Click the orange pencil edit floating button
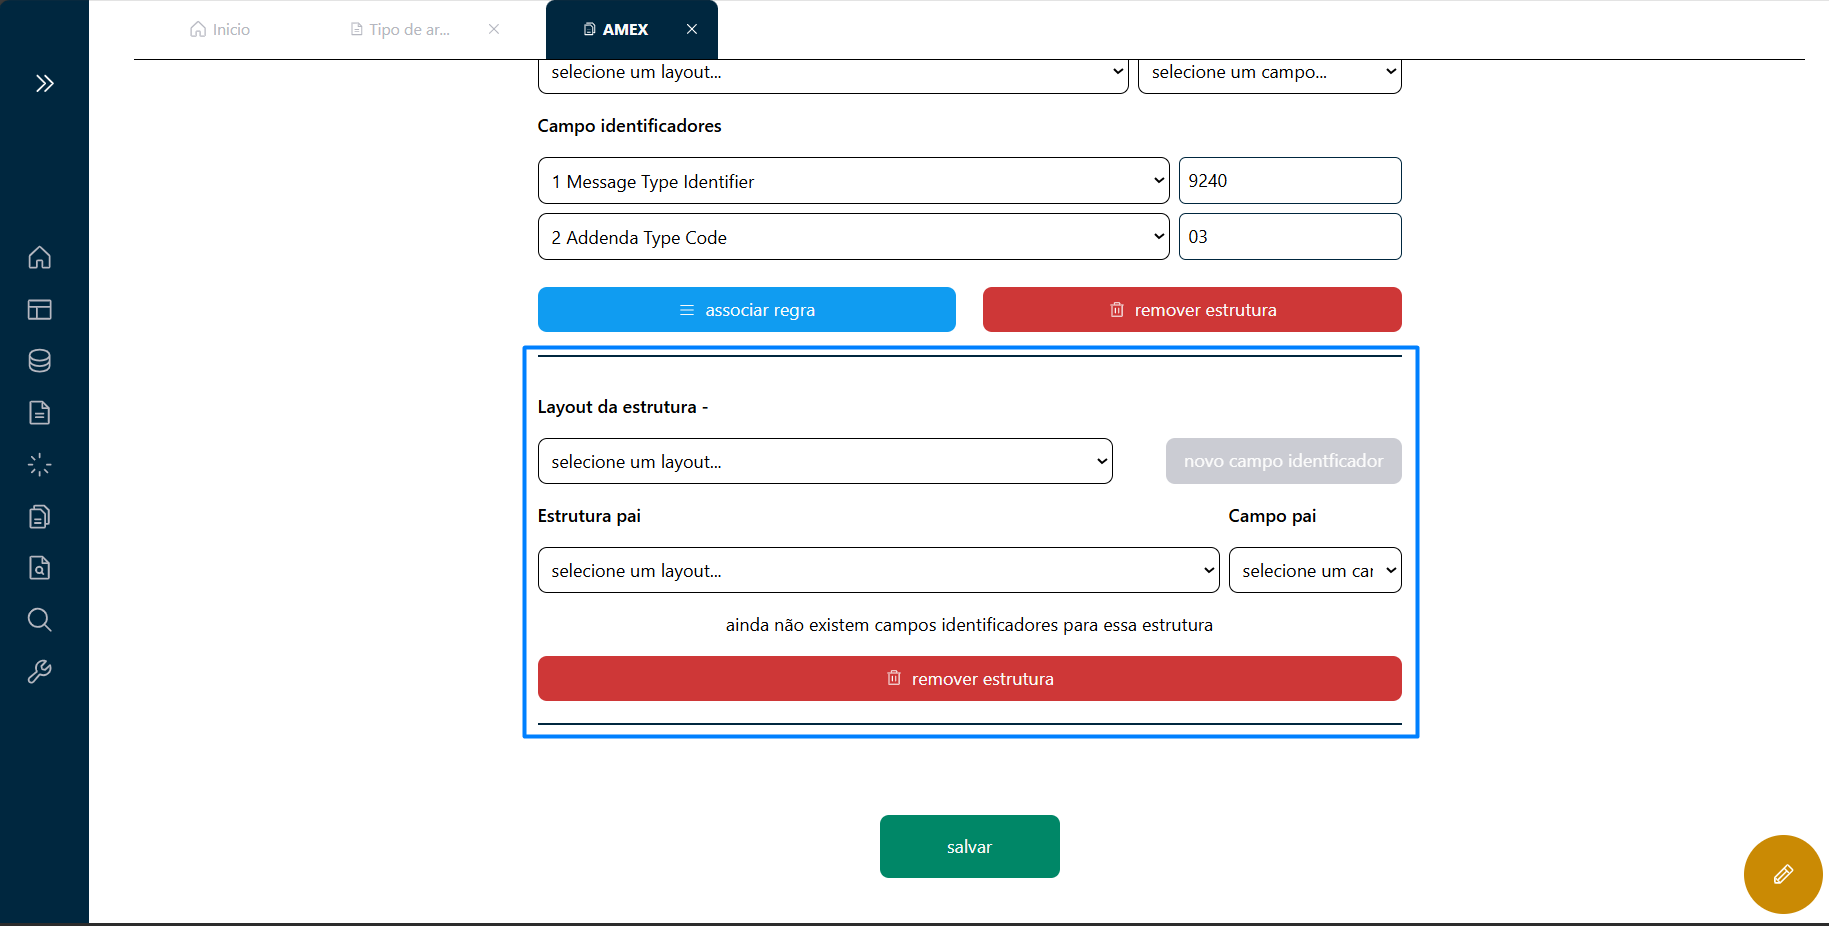This screenshot has height=926, width=1829. pos(1782,874)
